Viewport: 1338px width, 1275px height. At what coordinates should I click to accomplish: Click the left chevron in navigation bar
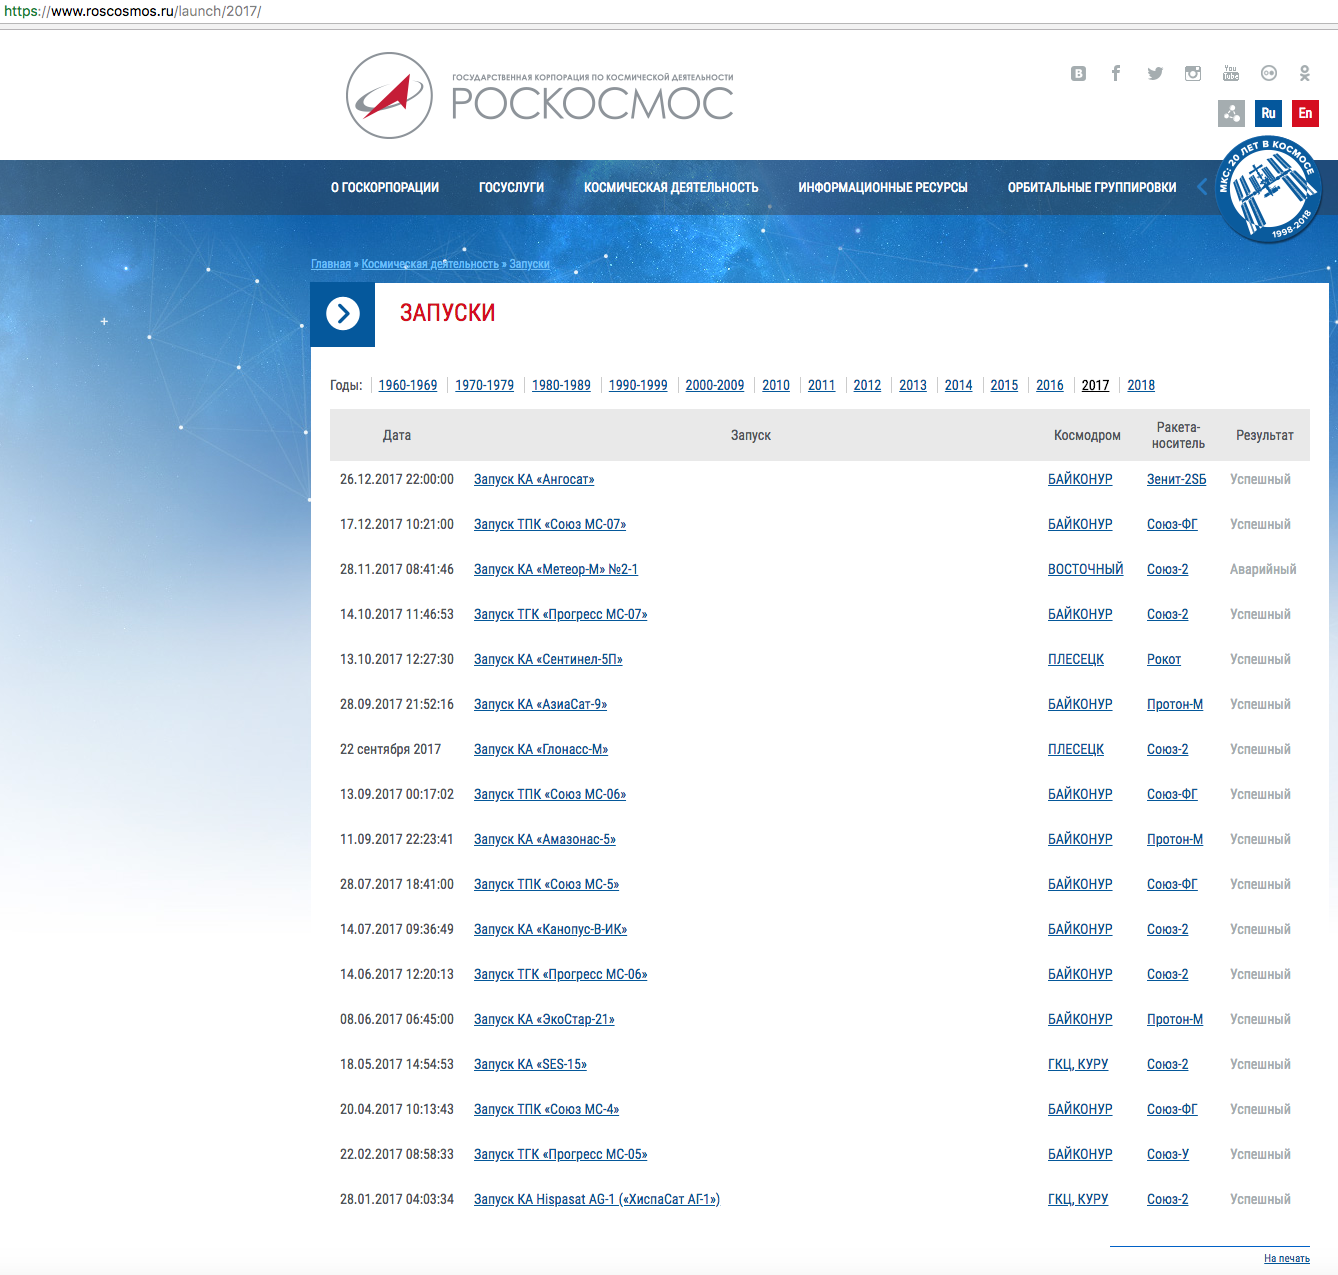tap(1202, 187)
